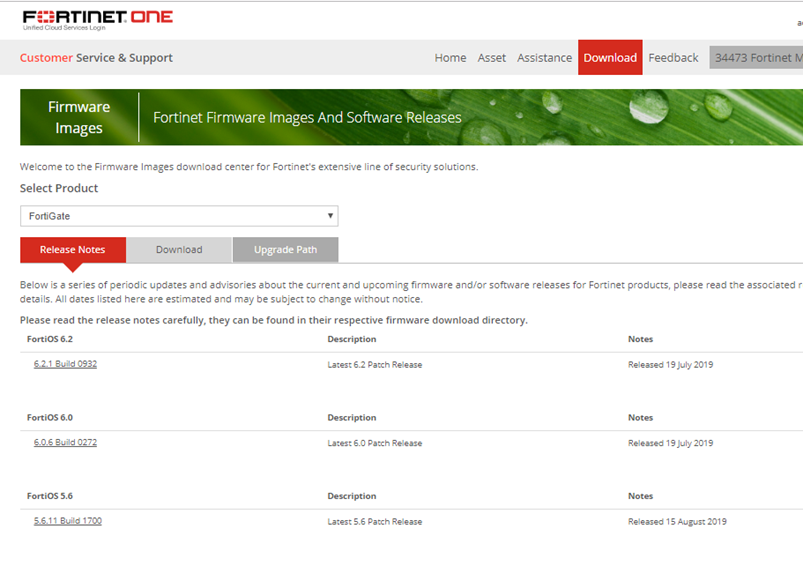
Task: Select the Download menu in navigation bar
Action: click(610, 57)
